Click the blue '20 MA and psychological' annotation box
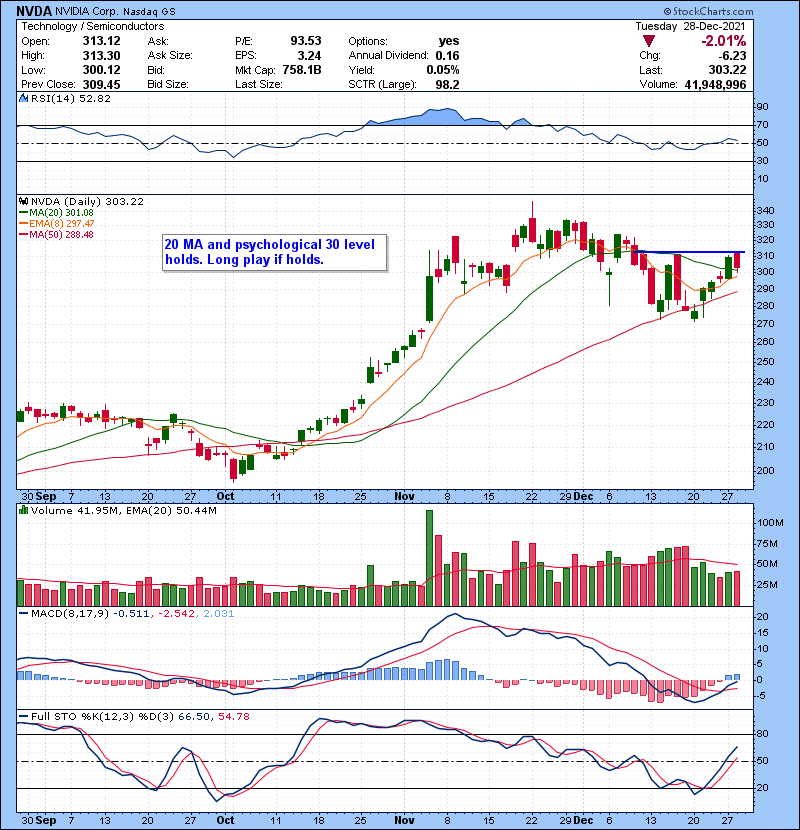The height and width of the screenshot is (830, 800). pos(274,252)
